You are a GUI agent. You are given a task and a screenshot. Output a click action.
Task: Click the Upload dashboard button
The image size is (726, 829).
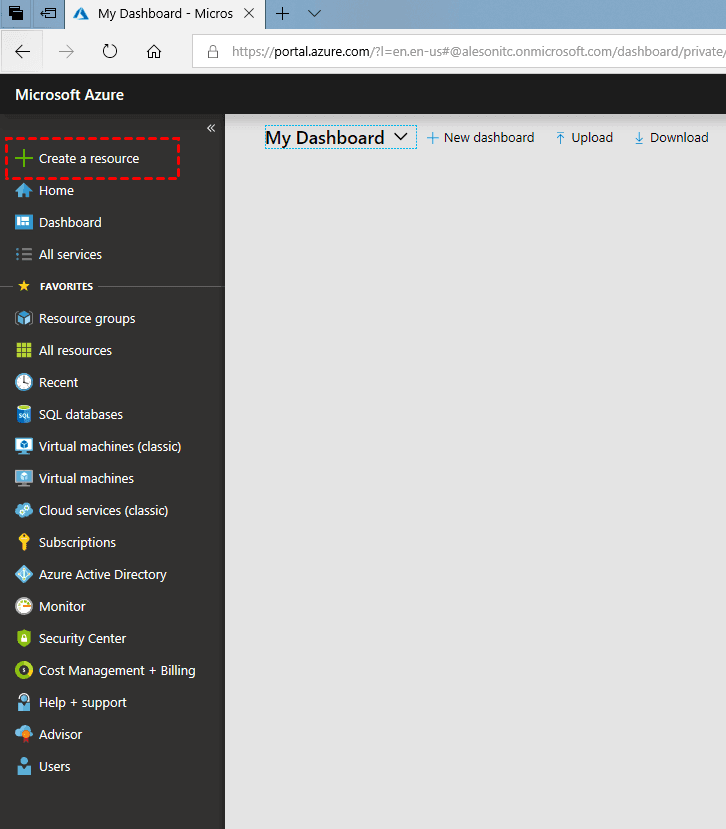tap(583, 138)
